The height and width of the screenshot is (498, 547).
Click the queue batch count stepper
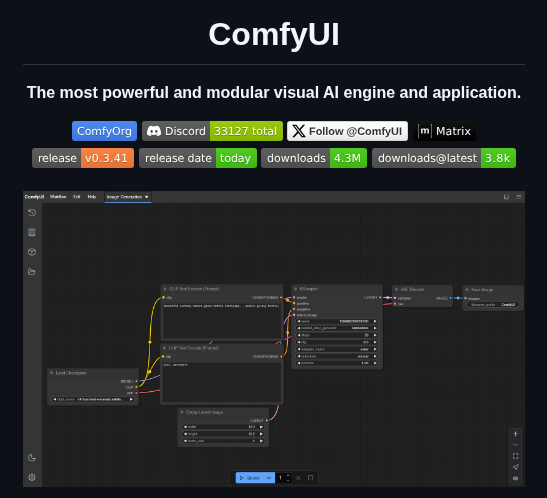288,478
